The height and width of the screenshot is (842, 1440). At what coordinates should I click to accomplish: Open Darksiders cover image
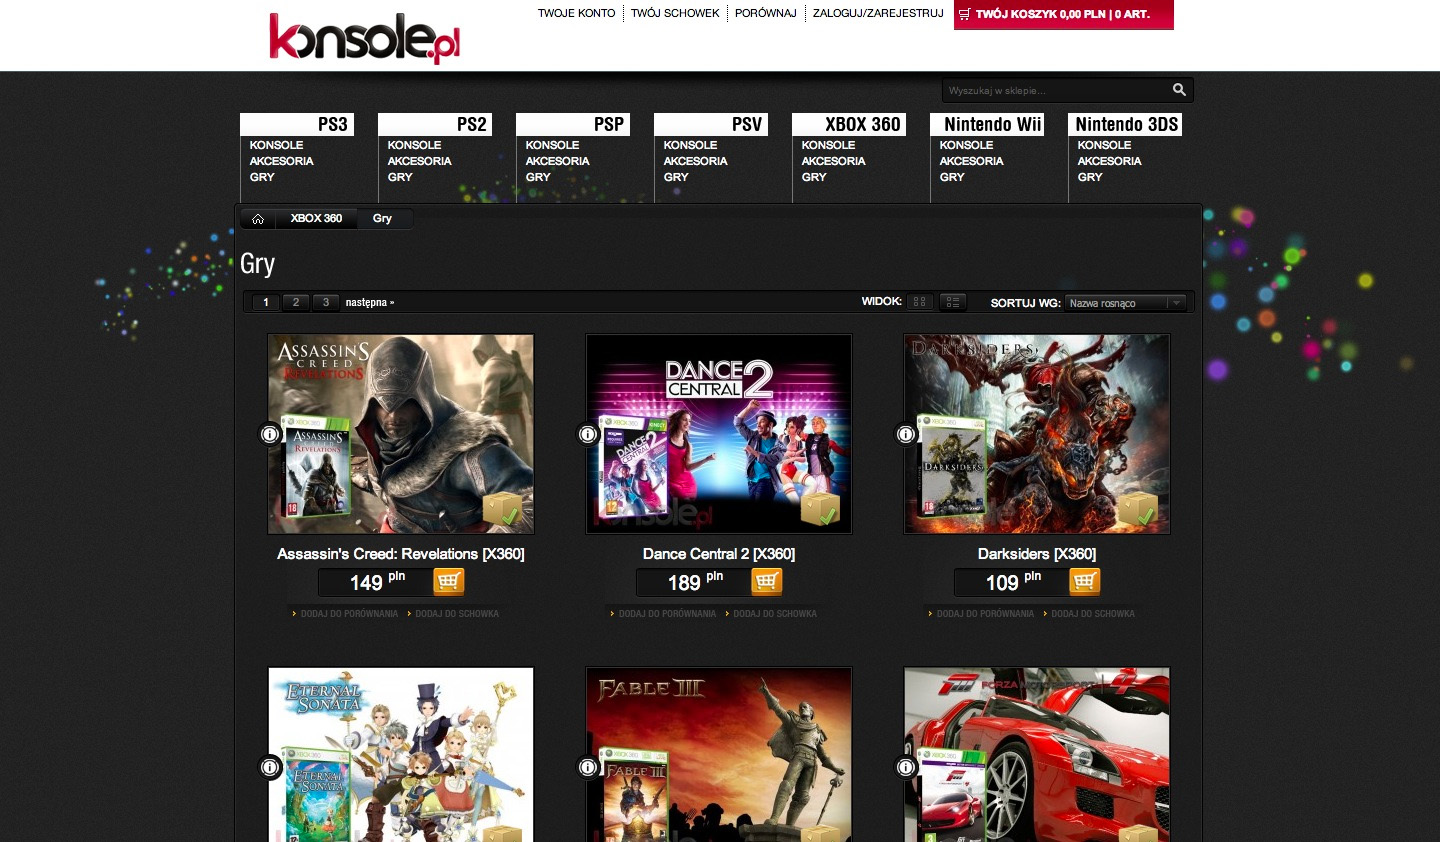tap(1037, 434)
